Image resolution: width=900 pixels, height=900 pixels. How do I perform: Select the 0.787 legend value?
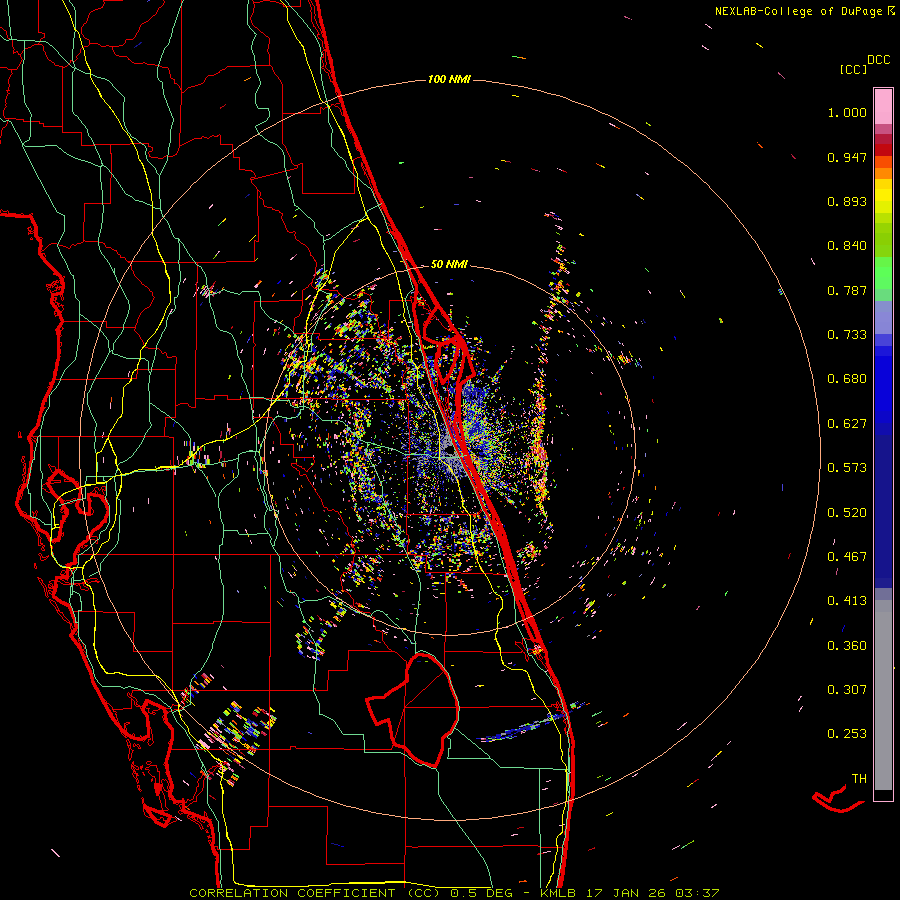pyautogui.click(x=847, y=290)
